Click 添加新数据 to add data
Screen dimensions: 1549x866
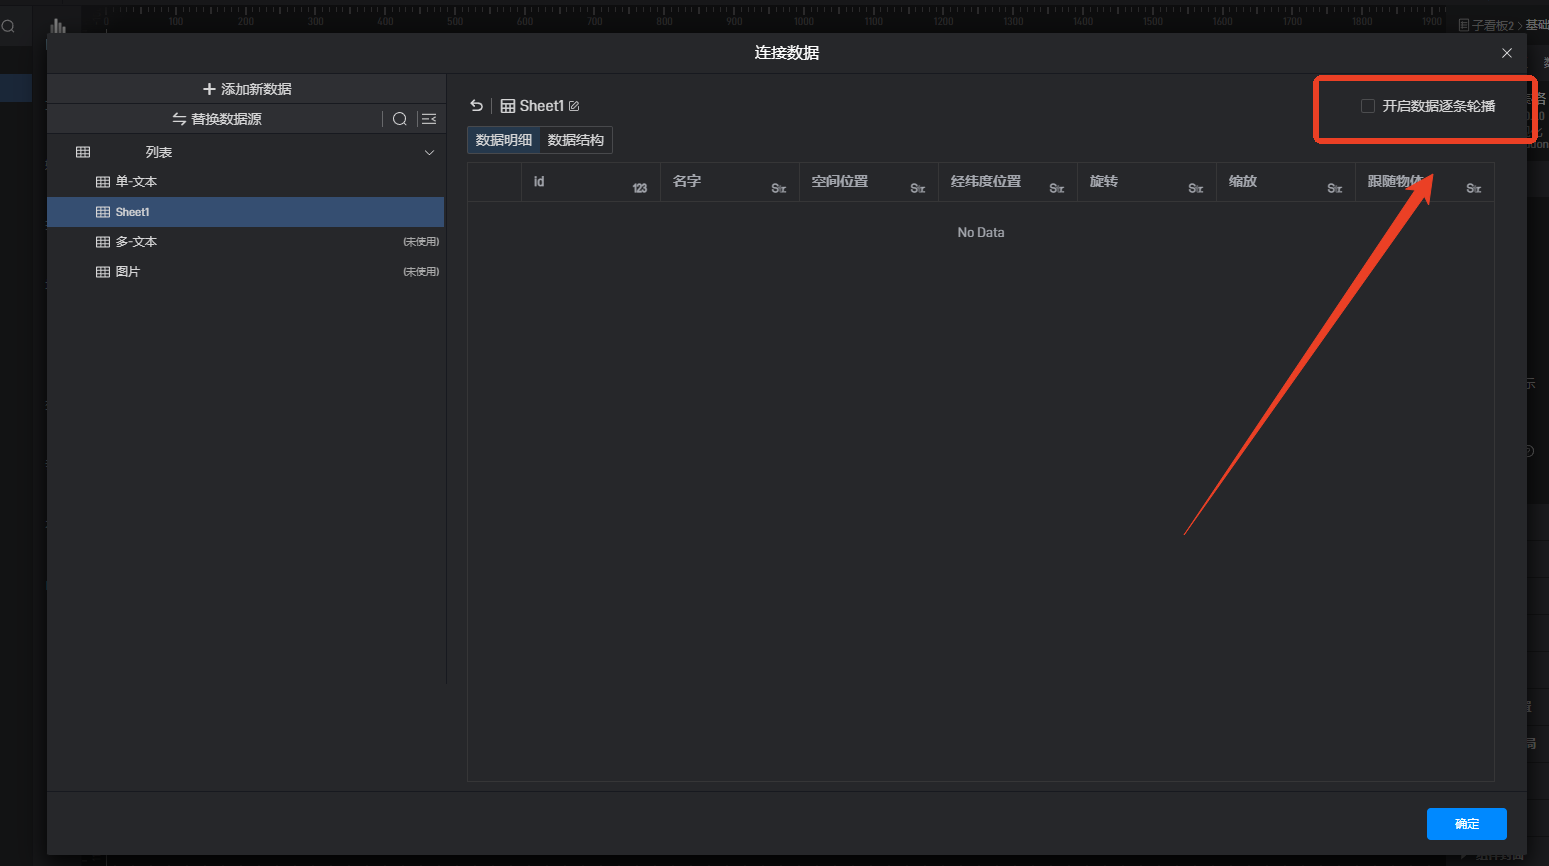(x=247, y=89)
